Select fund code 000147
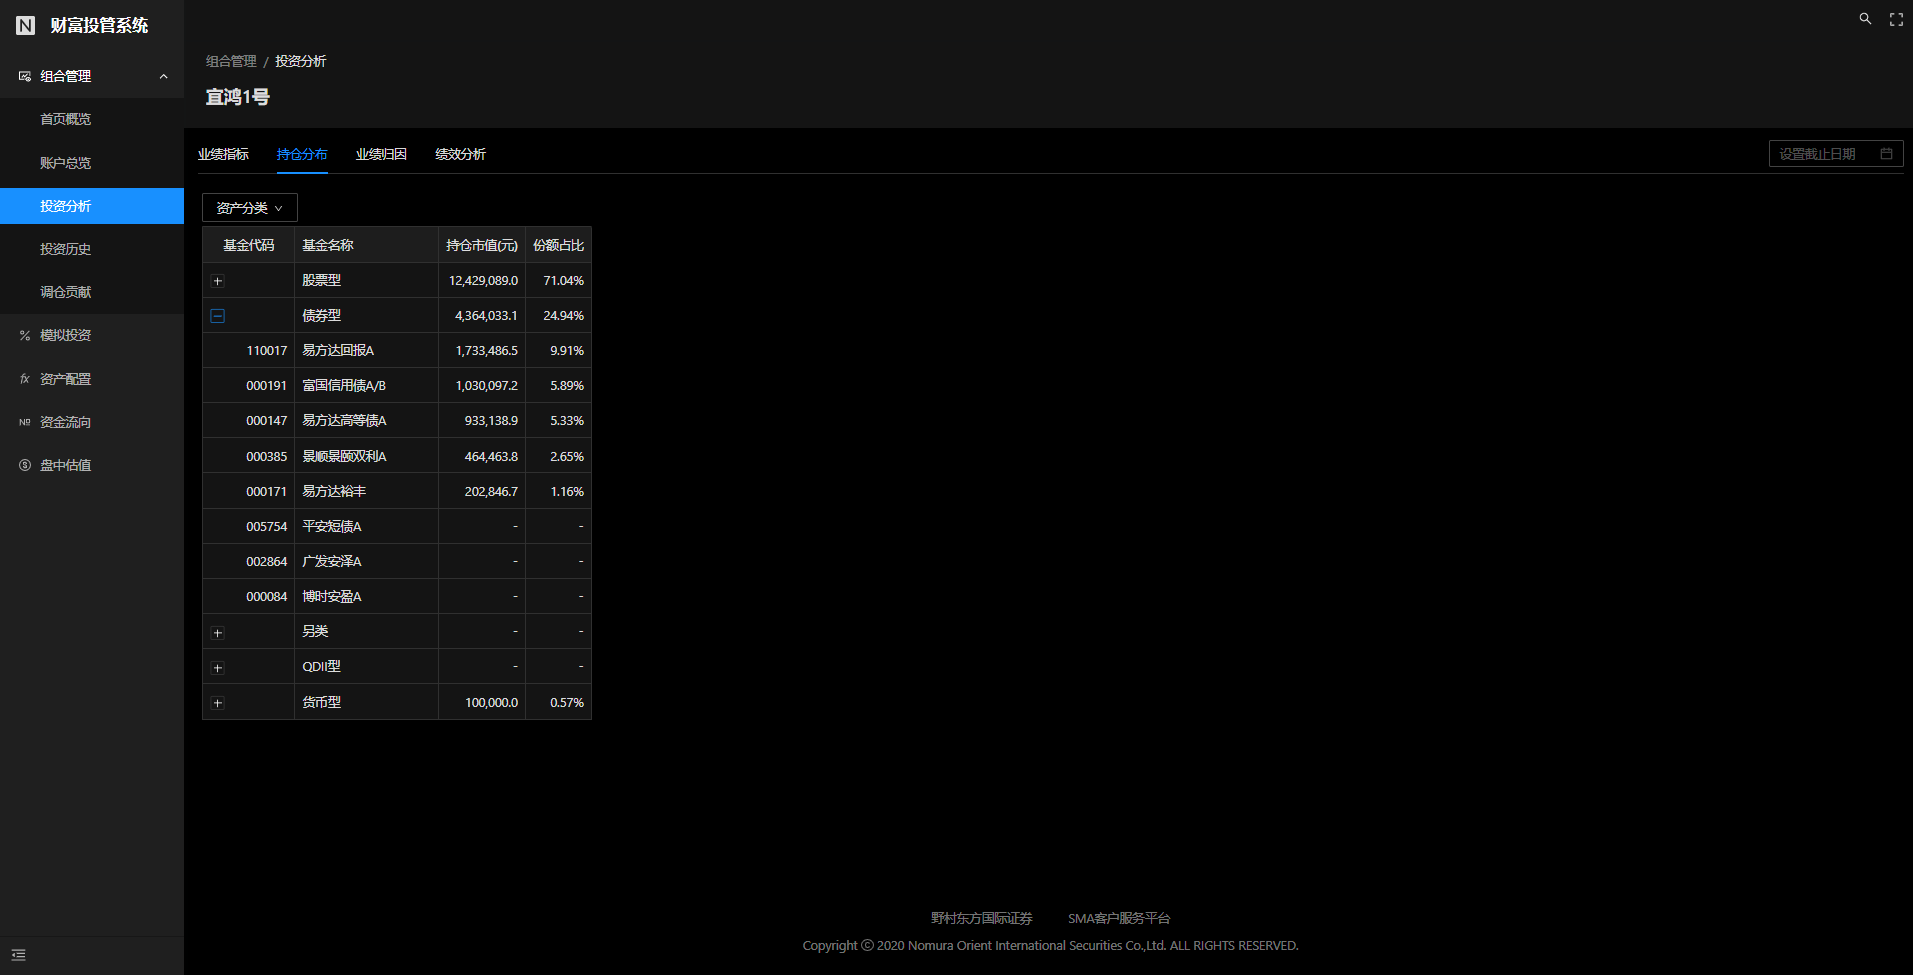 (x=267, y=421)
